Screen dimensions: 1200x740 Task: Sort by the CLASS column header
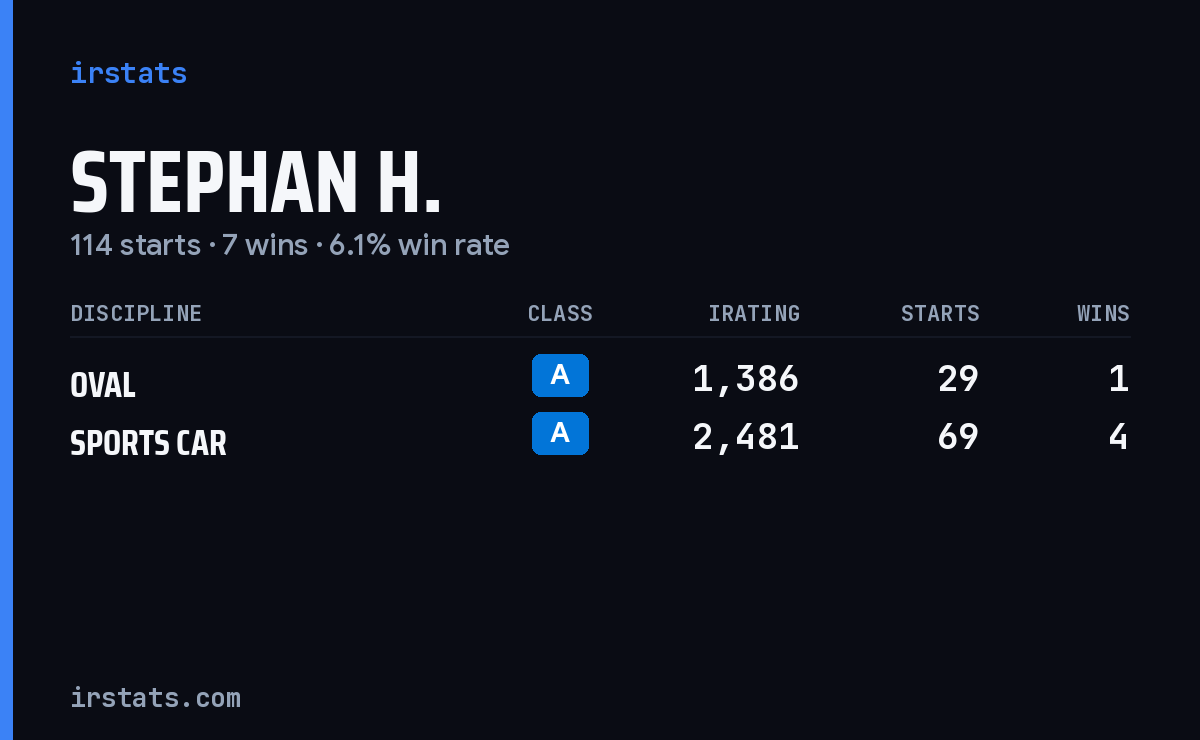[x=560, y=314]
